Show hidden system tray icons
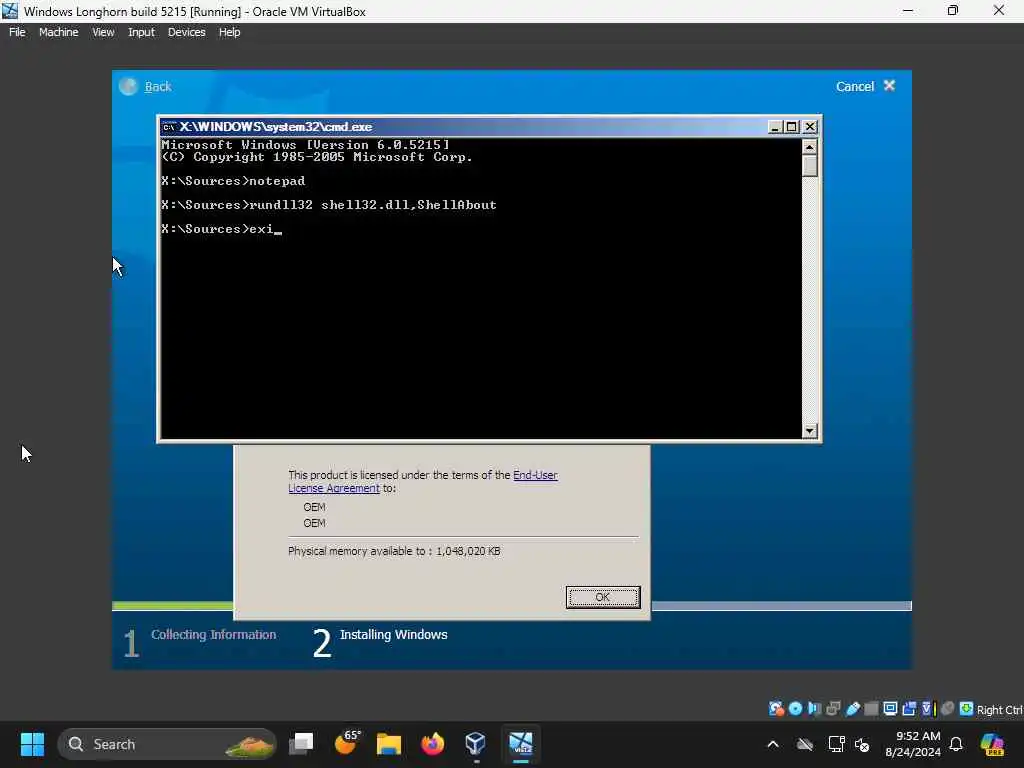The height and width of the screenshot is (768, 1024). click(x=773, y=744)
